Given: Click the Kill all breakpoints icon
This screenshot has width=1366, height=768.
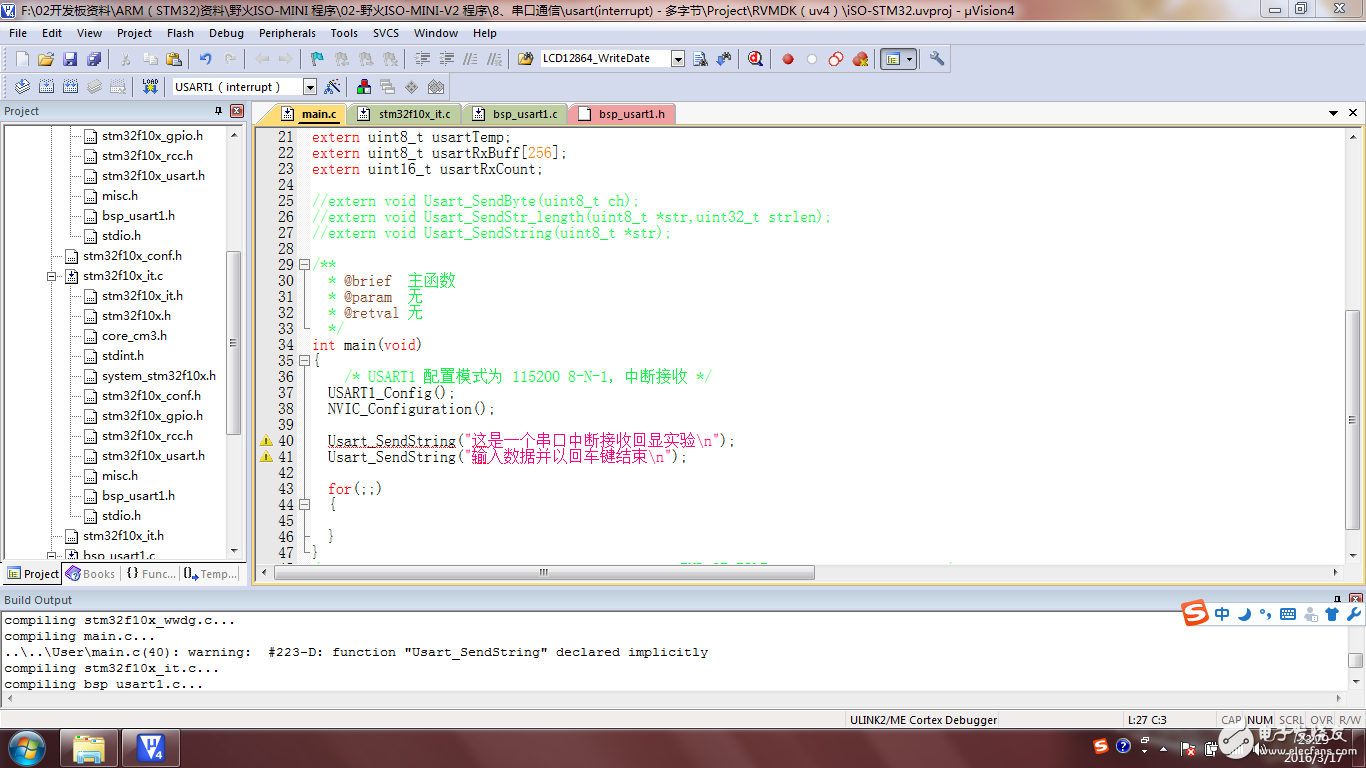Looking at the screenshot, I should click(x=860, y=59).
